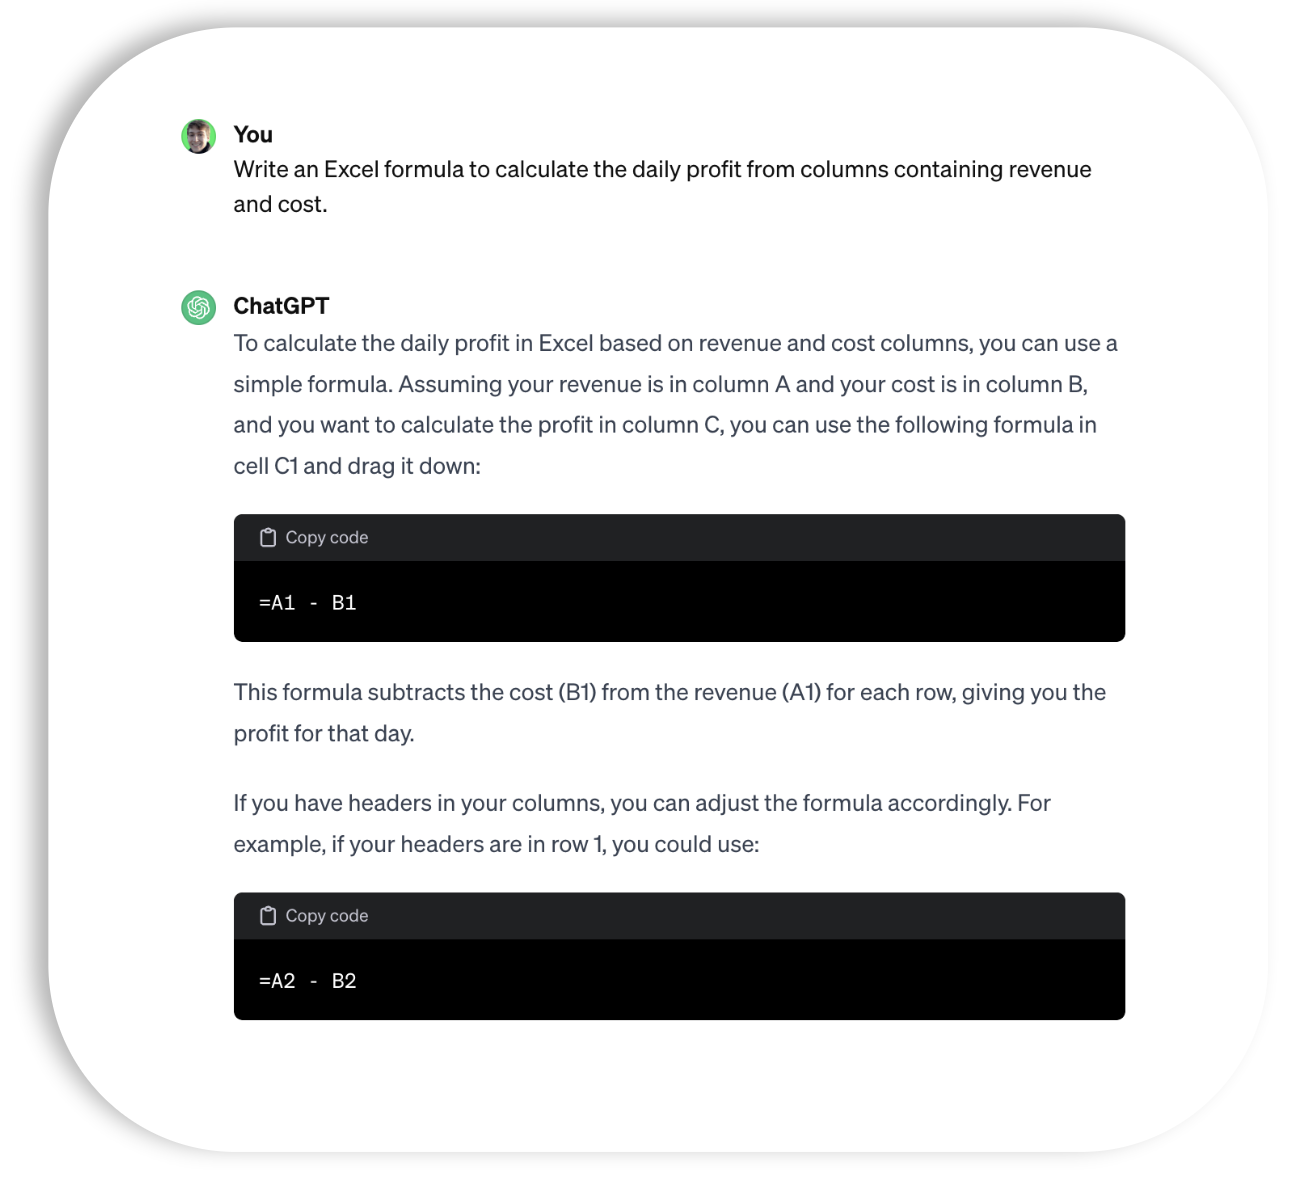Click the =A1 - B1 formula text
The height and width of the screenshot is (1178, 1300).
[x=308, y=603]
